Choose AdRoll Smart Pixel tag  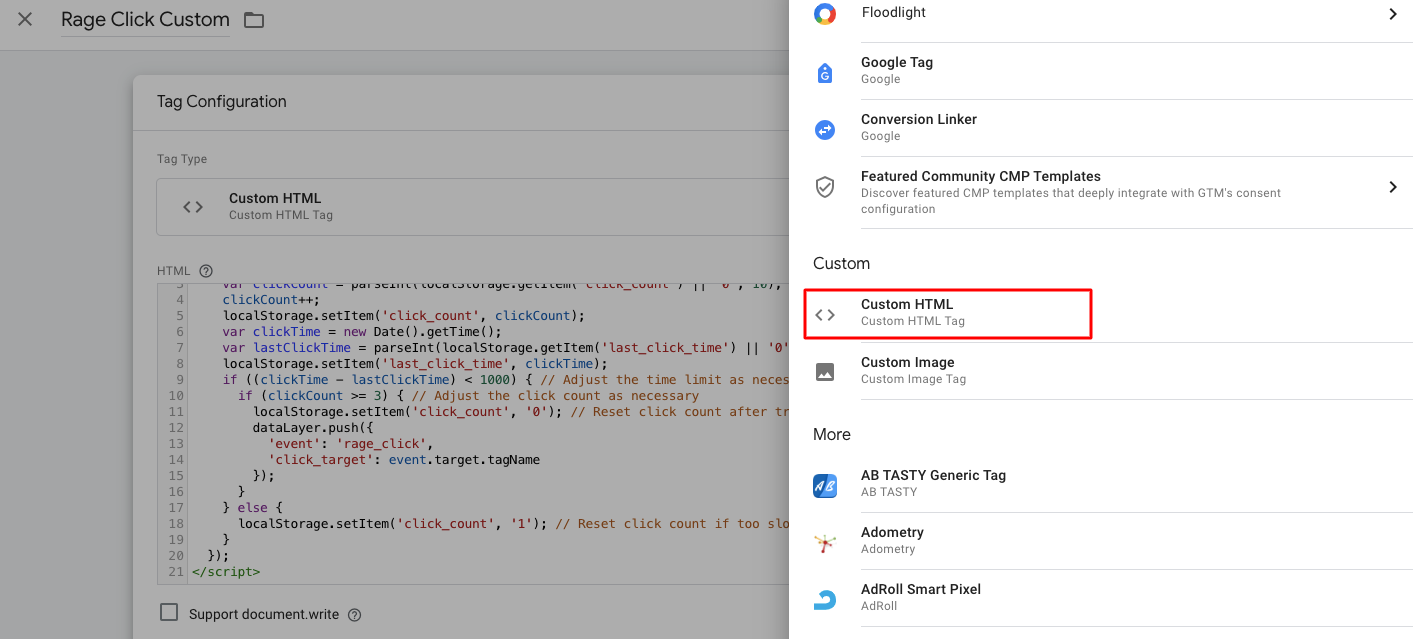coord(1113,598)
